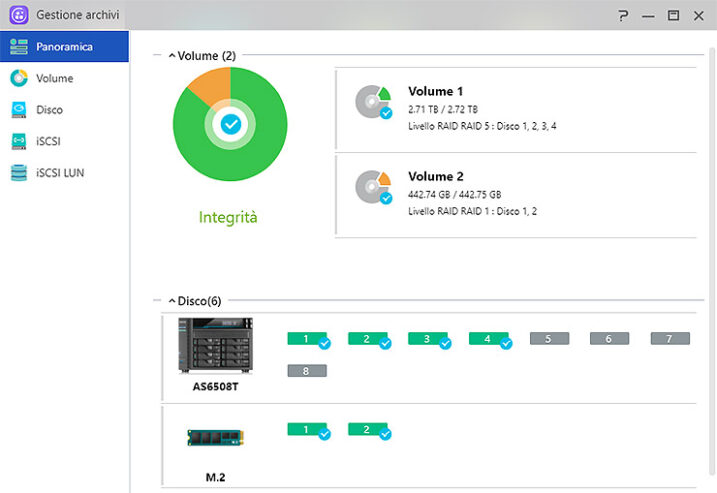The width and height of the screenshot is (717, 493).
Task: Click the Volume 2 pie icon
Action: (x=372, y=187)
